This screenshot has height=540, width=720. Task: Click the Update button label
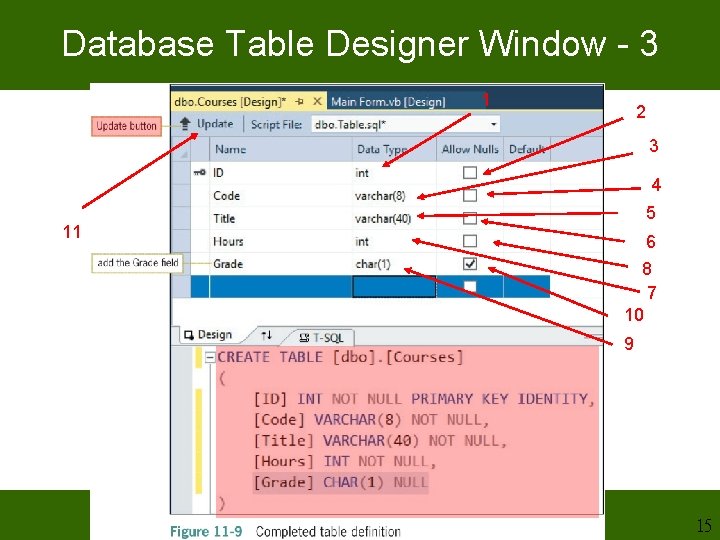215,124
